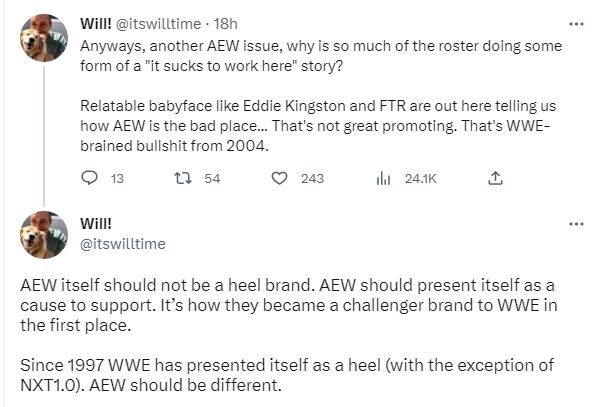
Task: Click the reply speech bubble icon
Action: (x=89, y=178)
